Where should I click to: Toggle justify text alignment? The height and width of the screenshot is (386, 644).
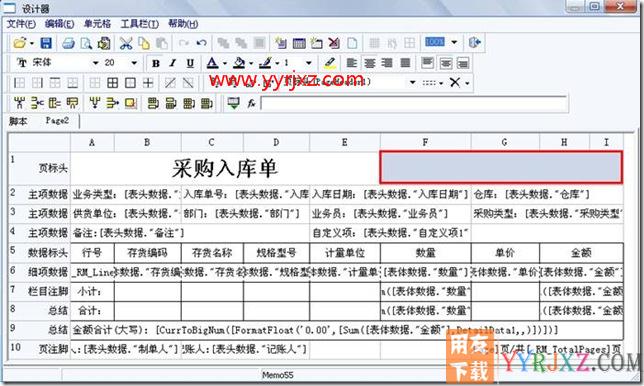pyautogui.click(x=405, y=63)
